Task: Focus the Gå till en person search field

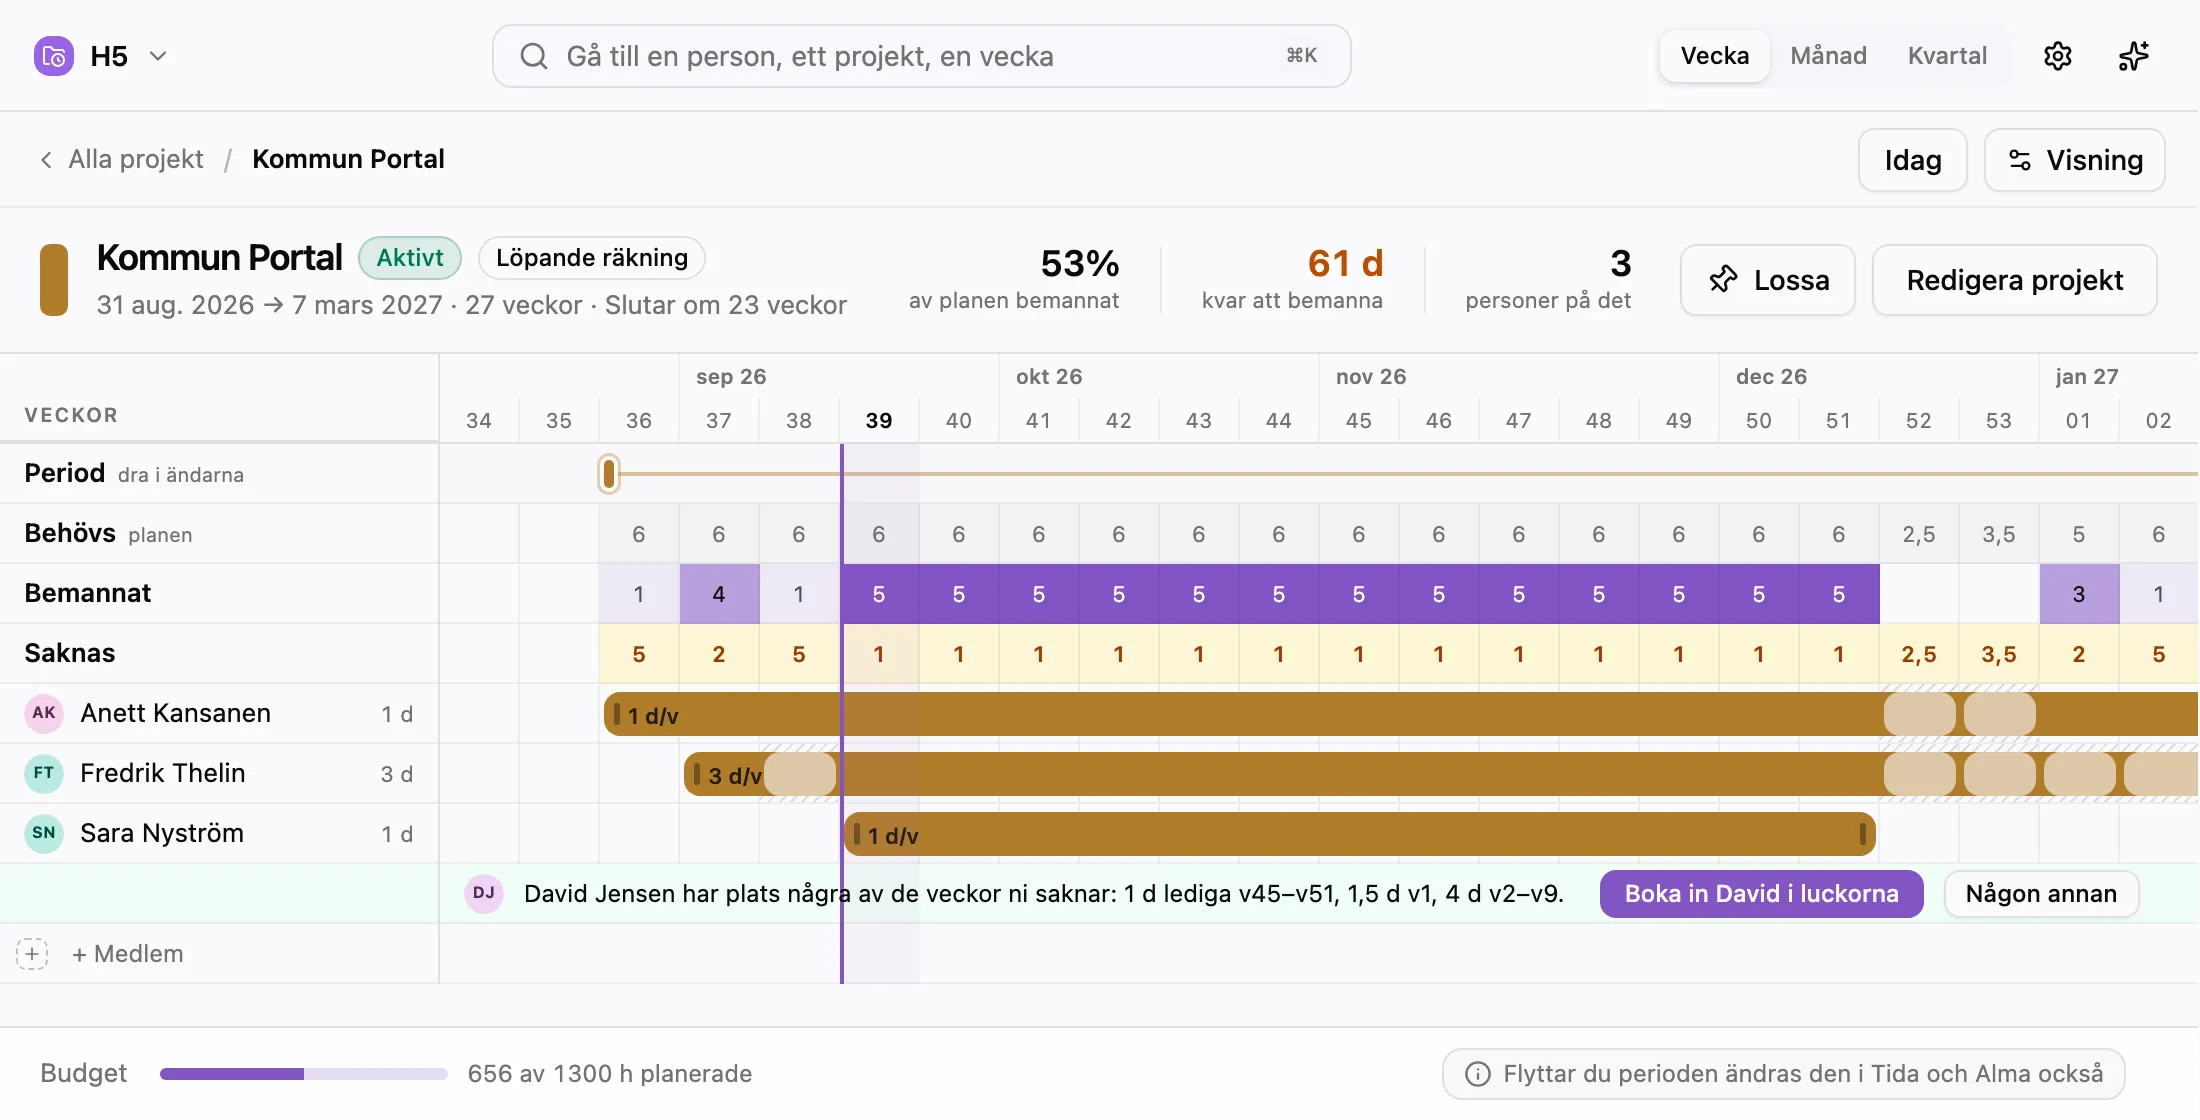Action: tap(921, 56)
